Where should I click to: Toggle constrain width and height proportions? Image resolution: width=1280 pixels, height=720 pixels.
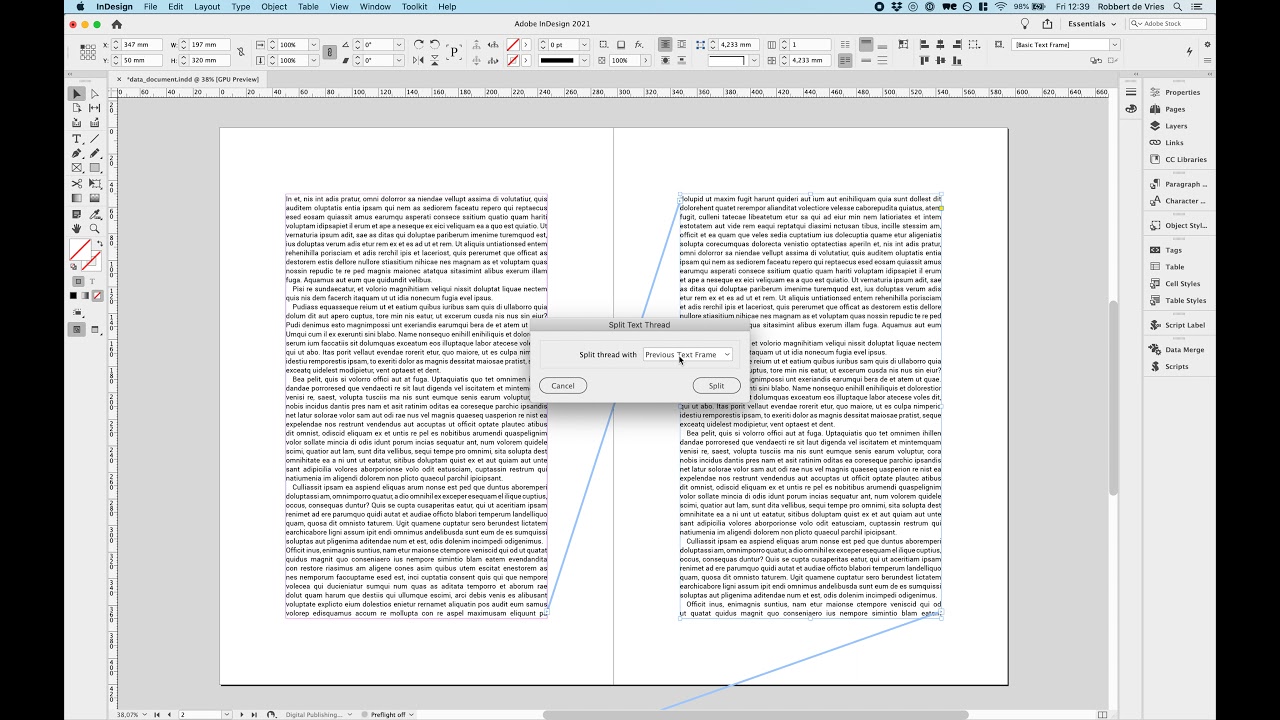point(240,52)
